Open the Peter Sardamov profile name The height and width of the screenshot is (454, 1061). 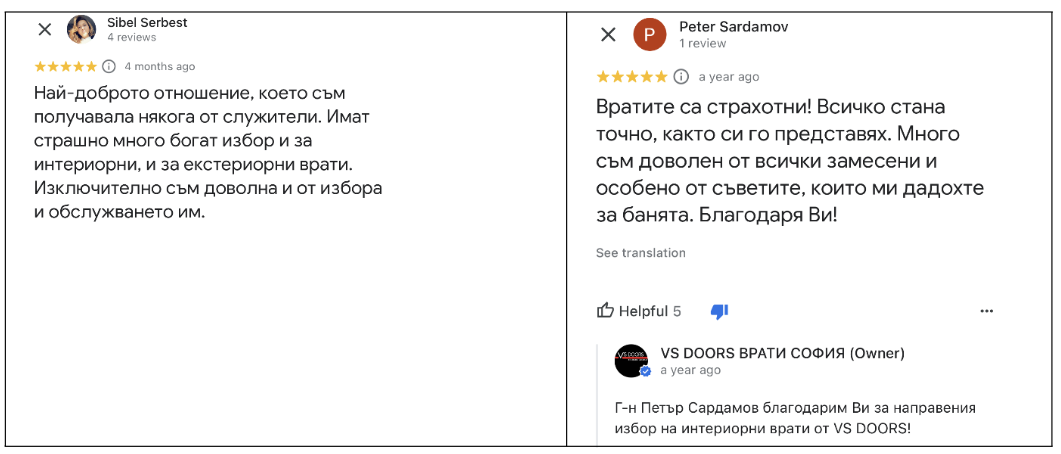click(733, 27)
